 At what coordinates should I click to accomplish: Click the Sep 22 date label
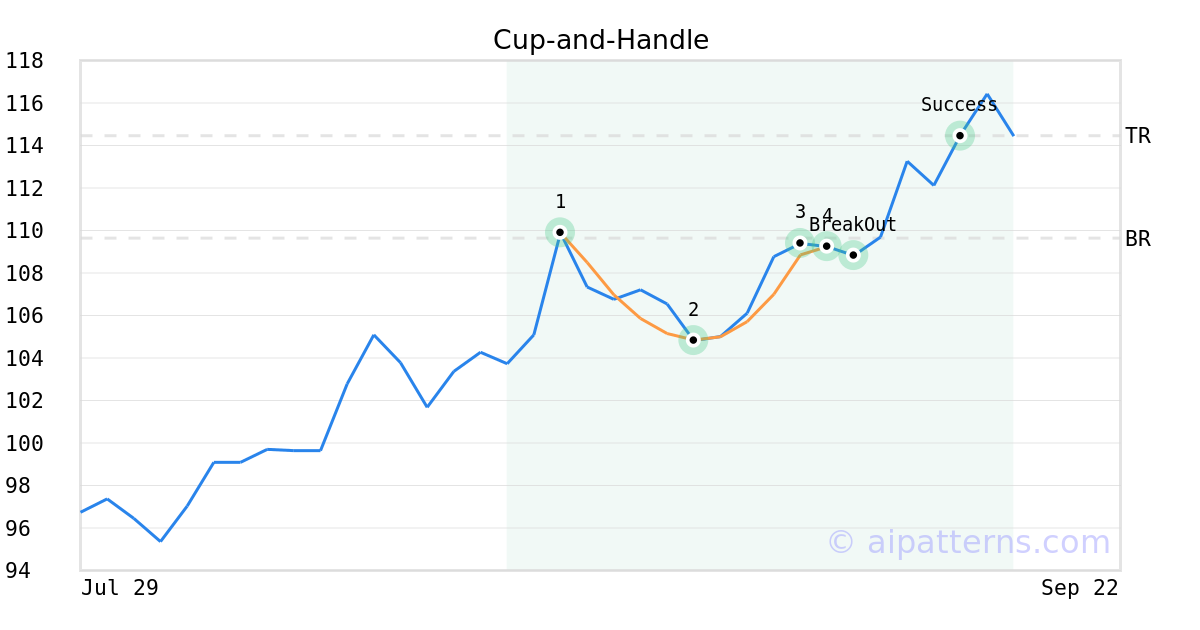tap(1080, 588)
